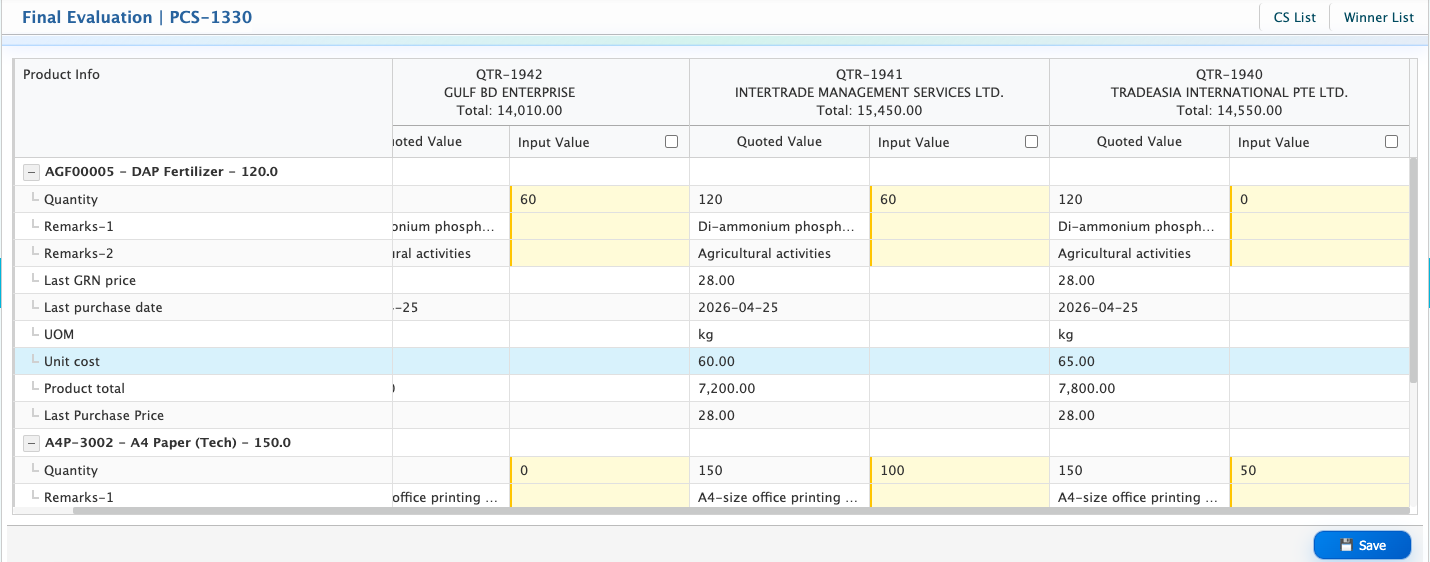Select the UOM row label
Screen dimensions: 1430x562
tap(59, 334)
